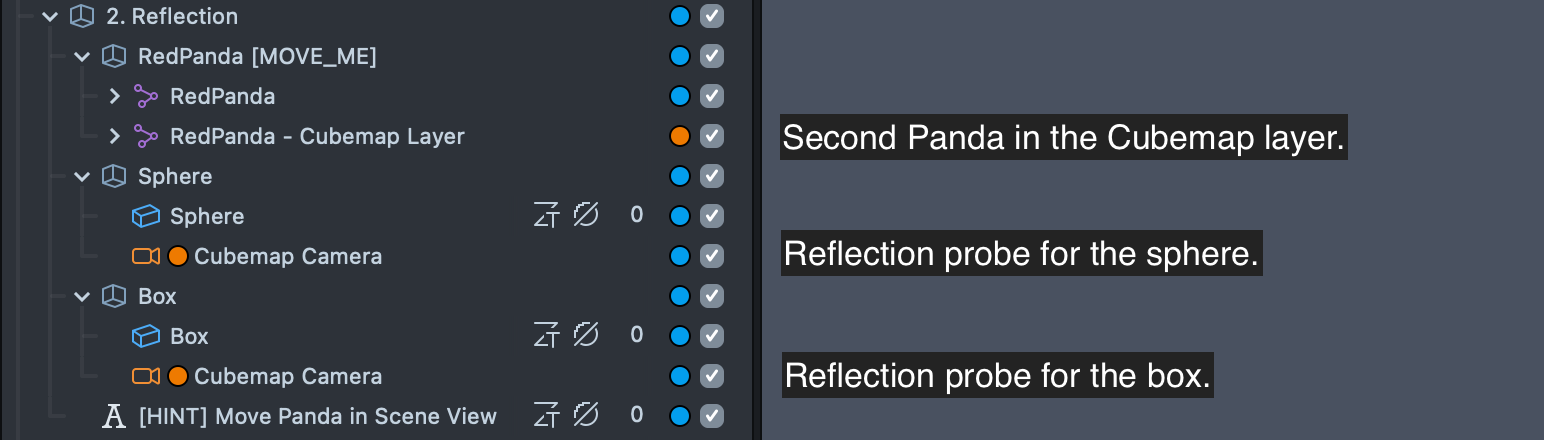This screenshot has width=1544, height=440.
Task: Click the Sphere mesh cube icon
Action: click(146, 216)
